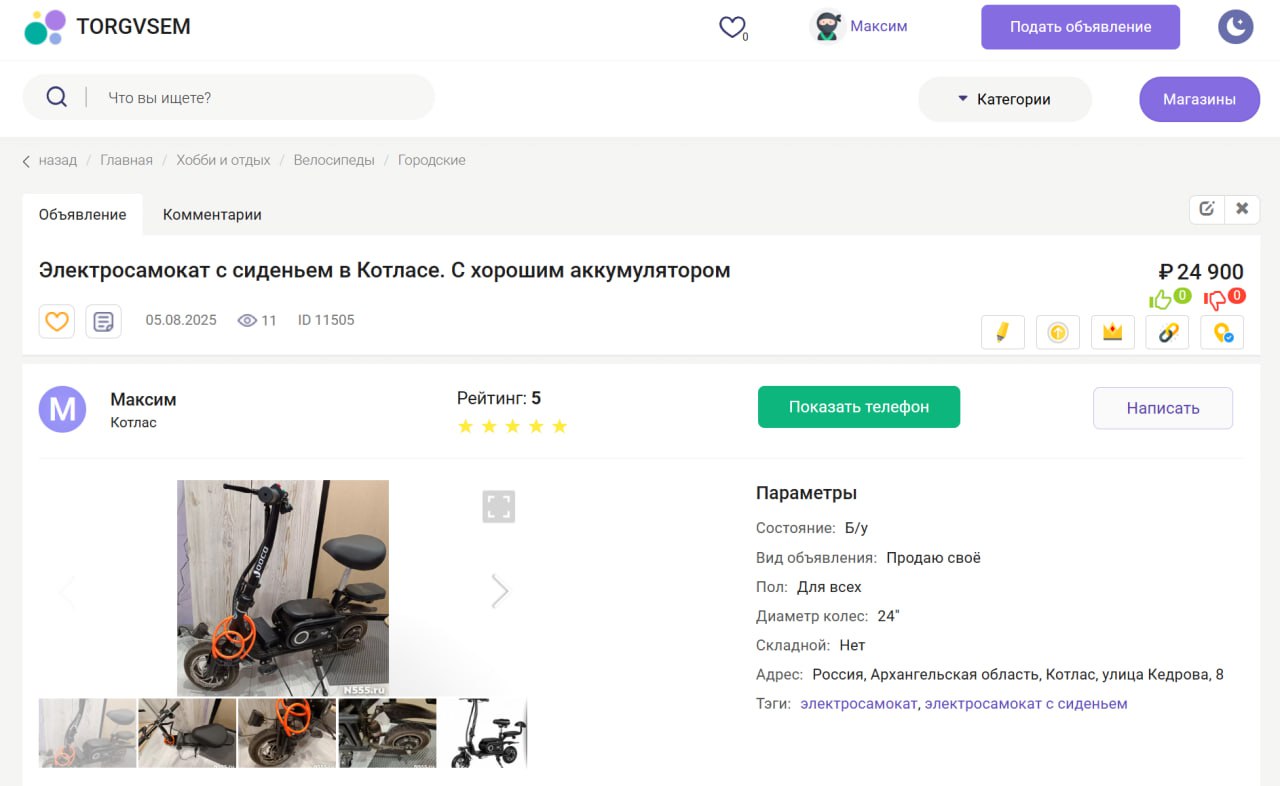Show the next photo with the right chevron

coord(499,590)
